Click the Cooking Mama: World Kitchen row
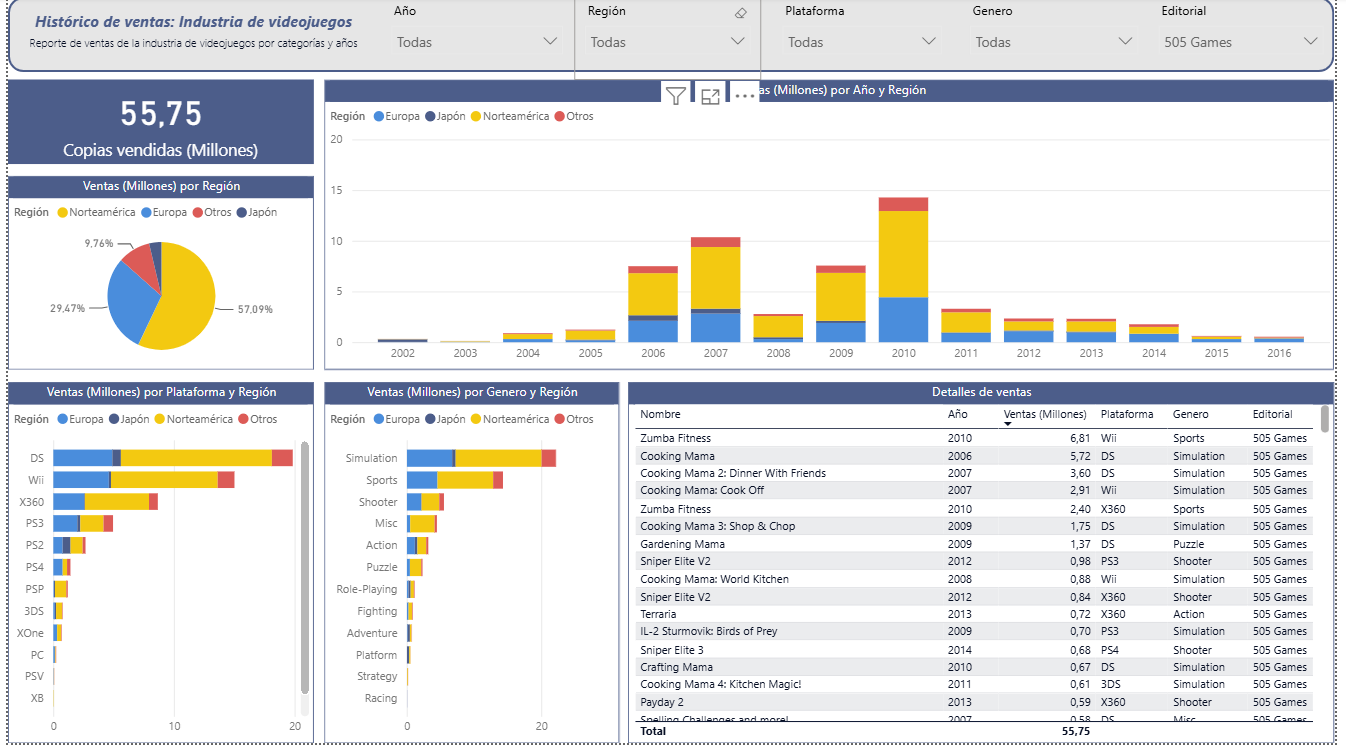 974,579
